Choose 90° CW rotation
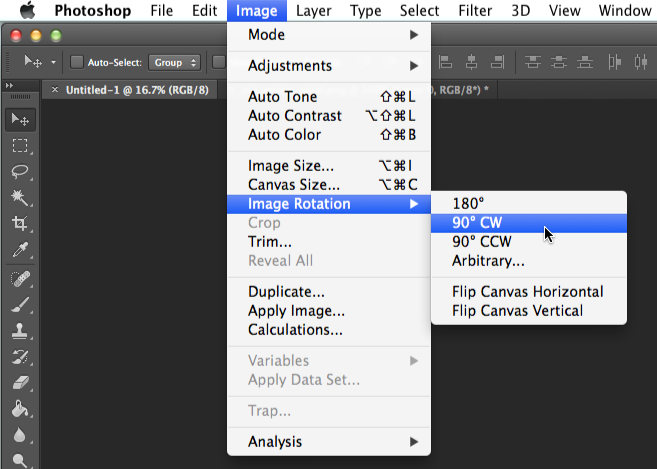 477,223
